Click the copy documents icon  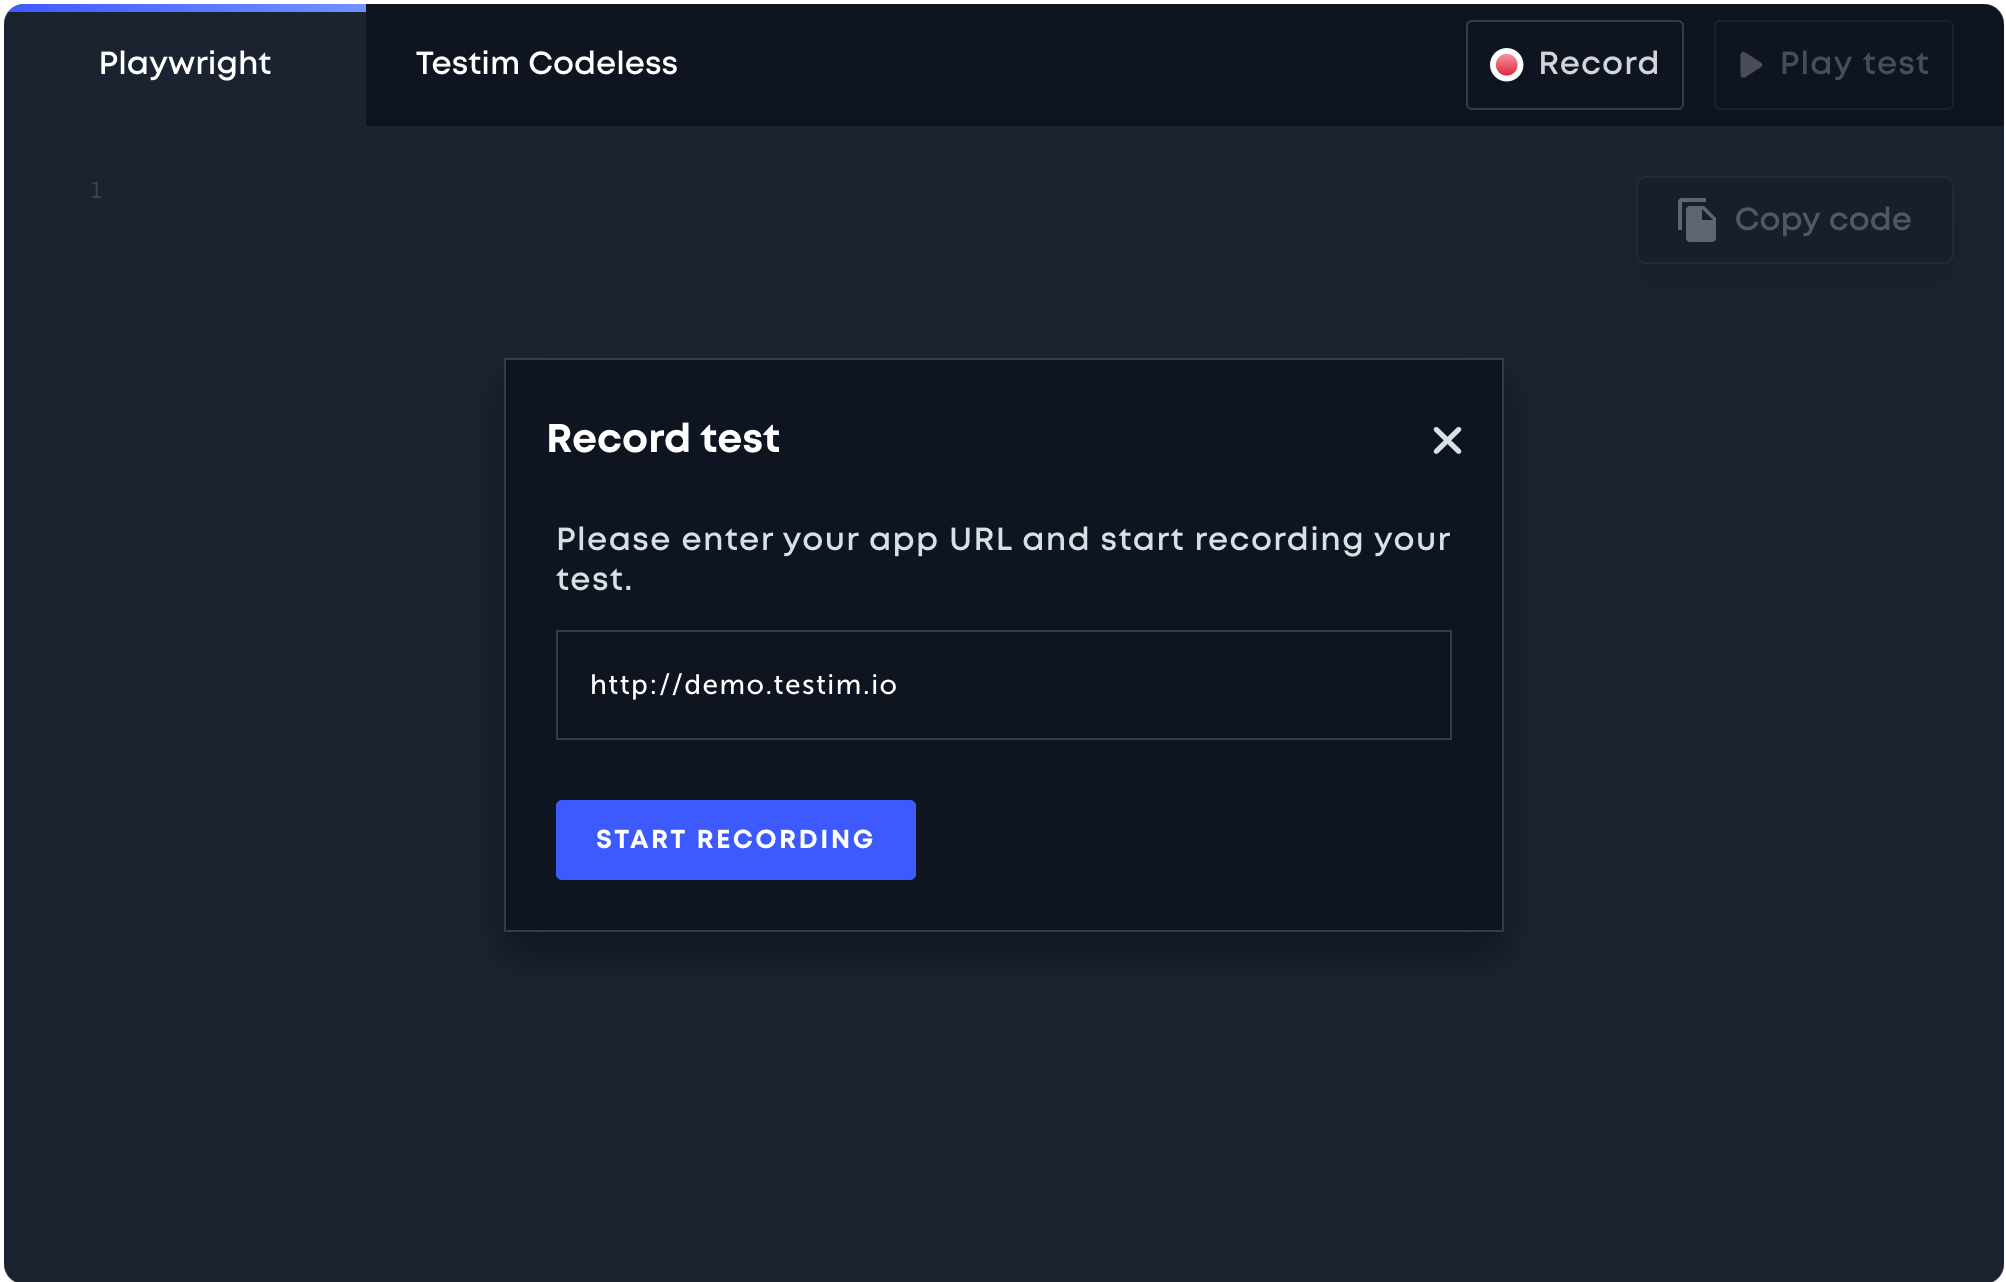[x=1696, y=220]
